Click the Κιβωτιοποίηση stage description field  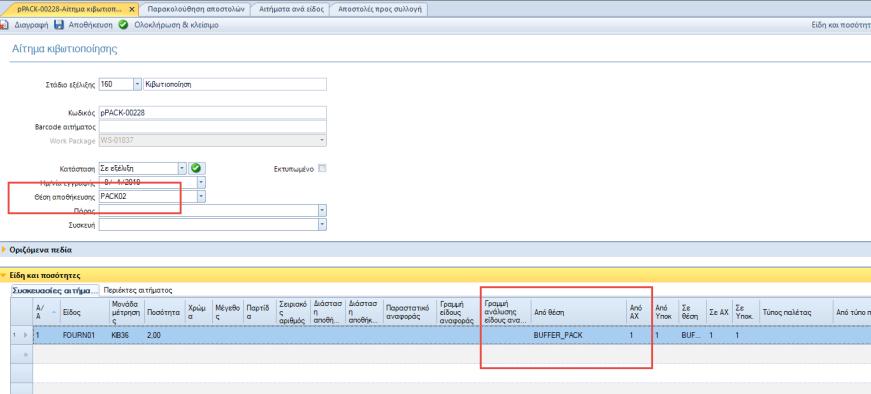pyautogui.click(x=235, y=84)
